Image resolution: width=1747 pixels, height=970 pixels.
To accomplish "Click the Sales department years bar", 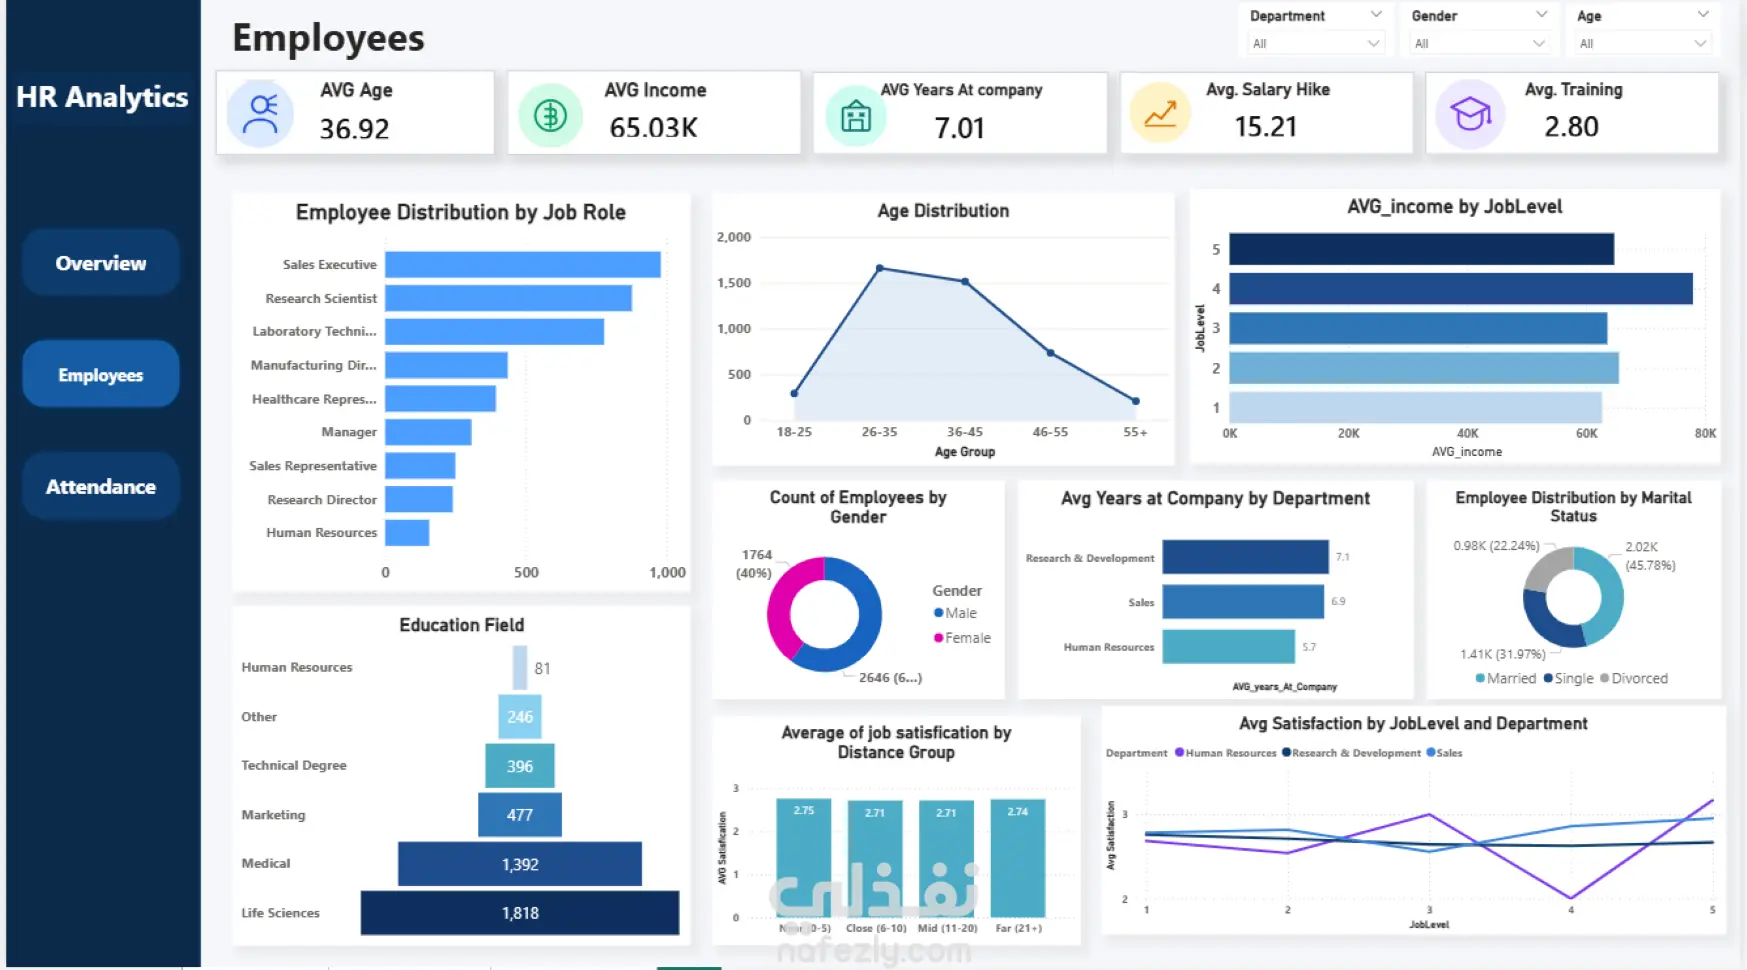I will [1243, 602].
